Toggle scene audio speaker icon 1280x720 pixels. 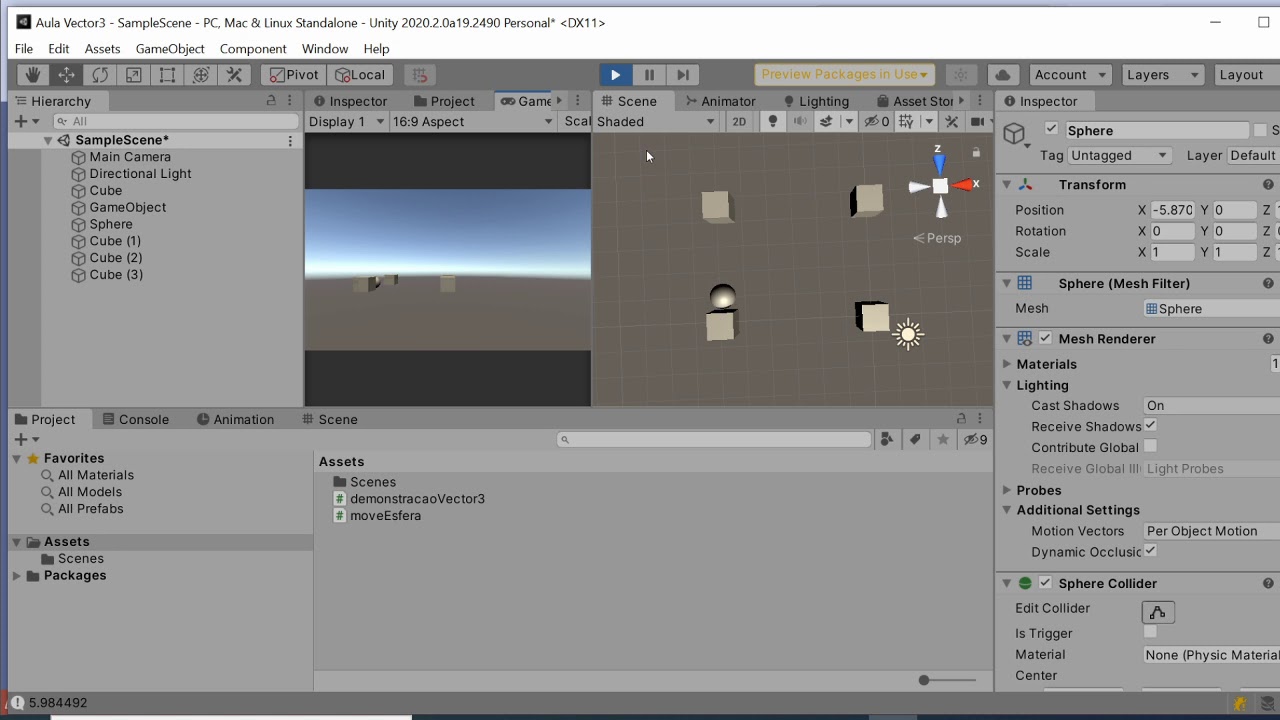800,122
